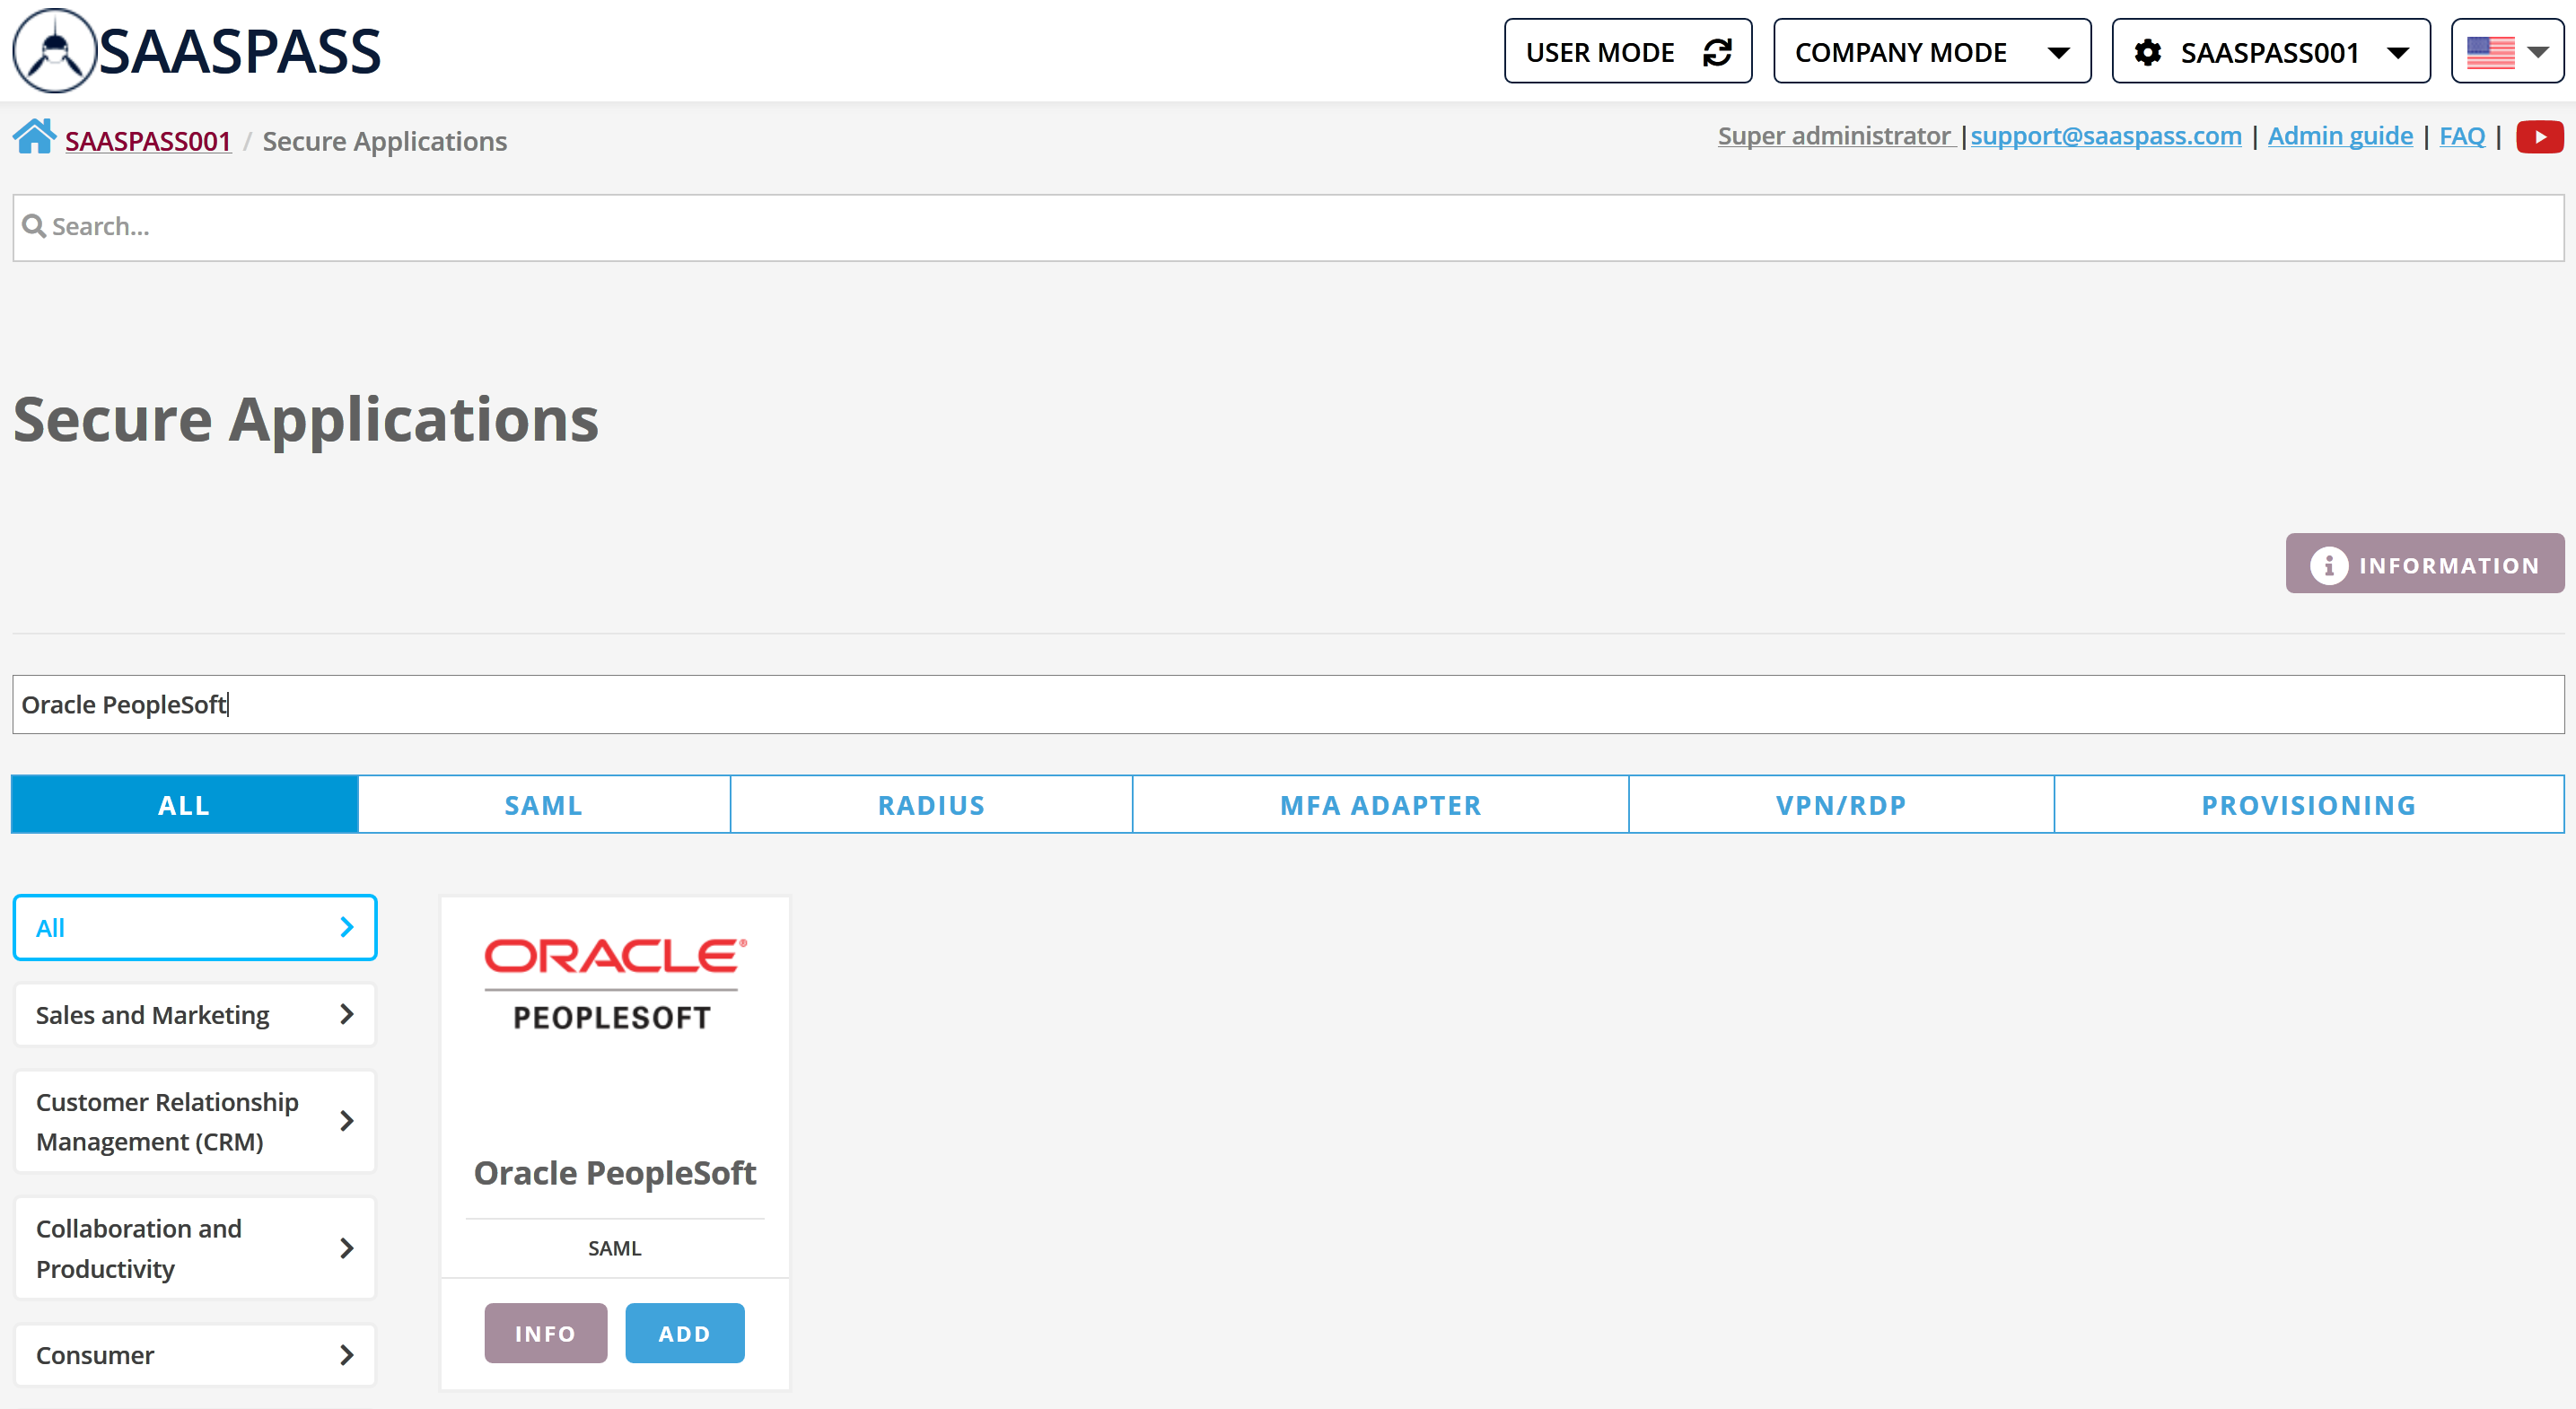Click the refresh icon inside USER MODE

click(x=1716, y=51)
